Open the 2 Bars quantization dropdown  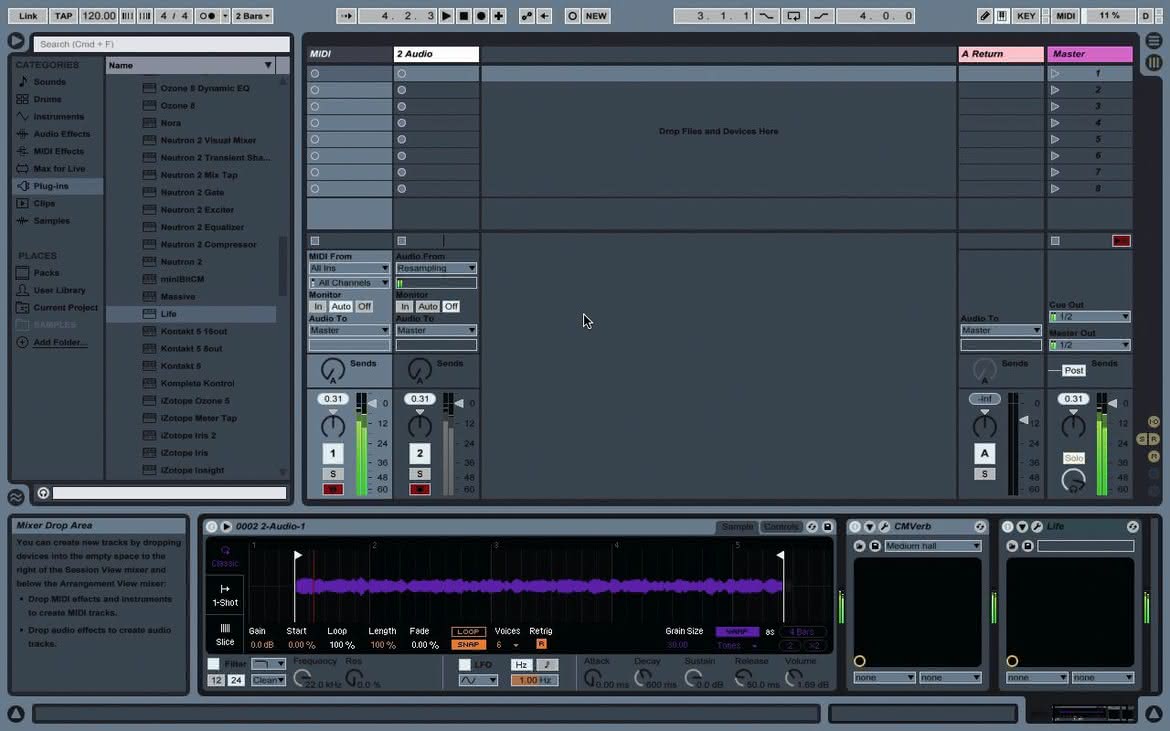click(x=253, y=16)
